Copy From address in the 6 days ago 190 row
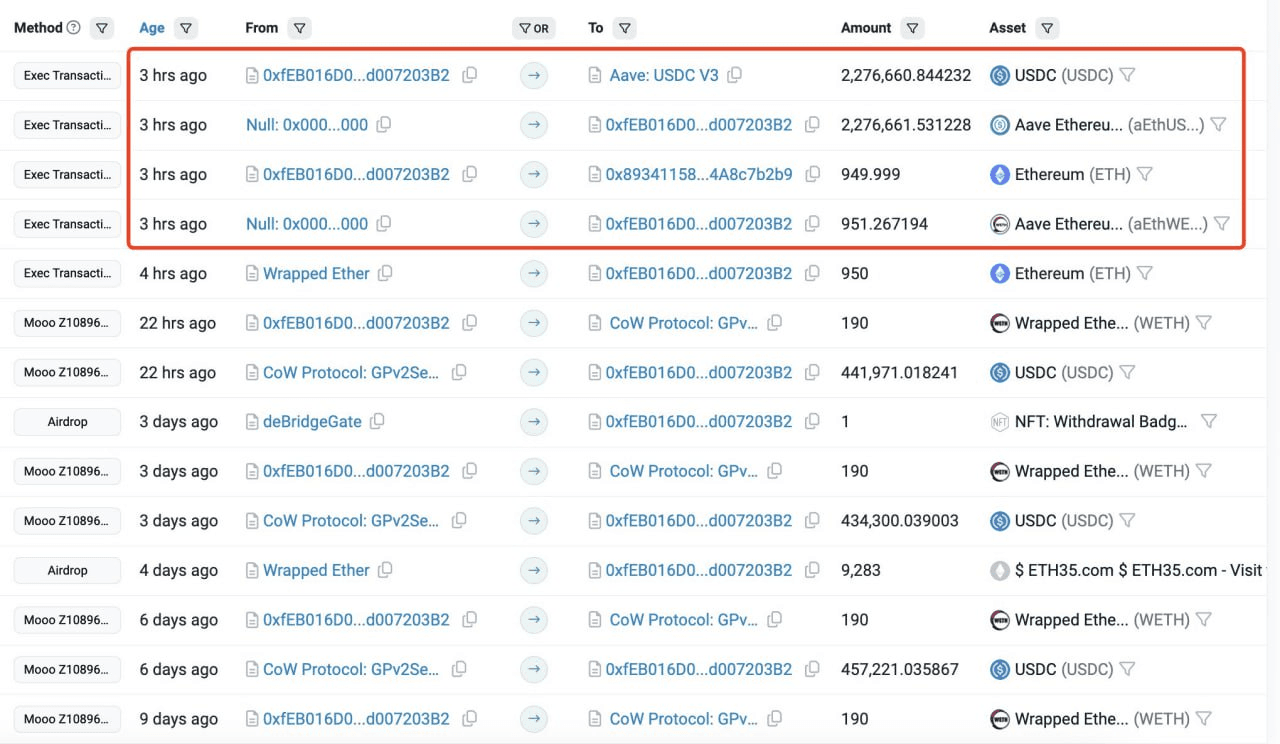Screen dimensions: 1280x744 pyautogui.click(x=469, y=620)
